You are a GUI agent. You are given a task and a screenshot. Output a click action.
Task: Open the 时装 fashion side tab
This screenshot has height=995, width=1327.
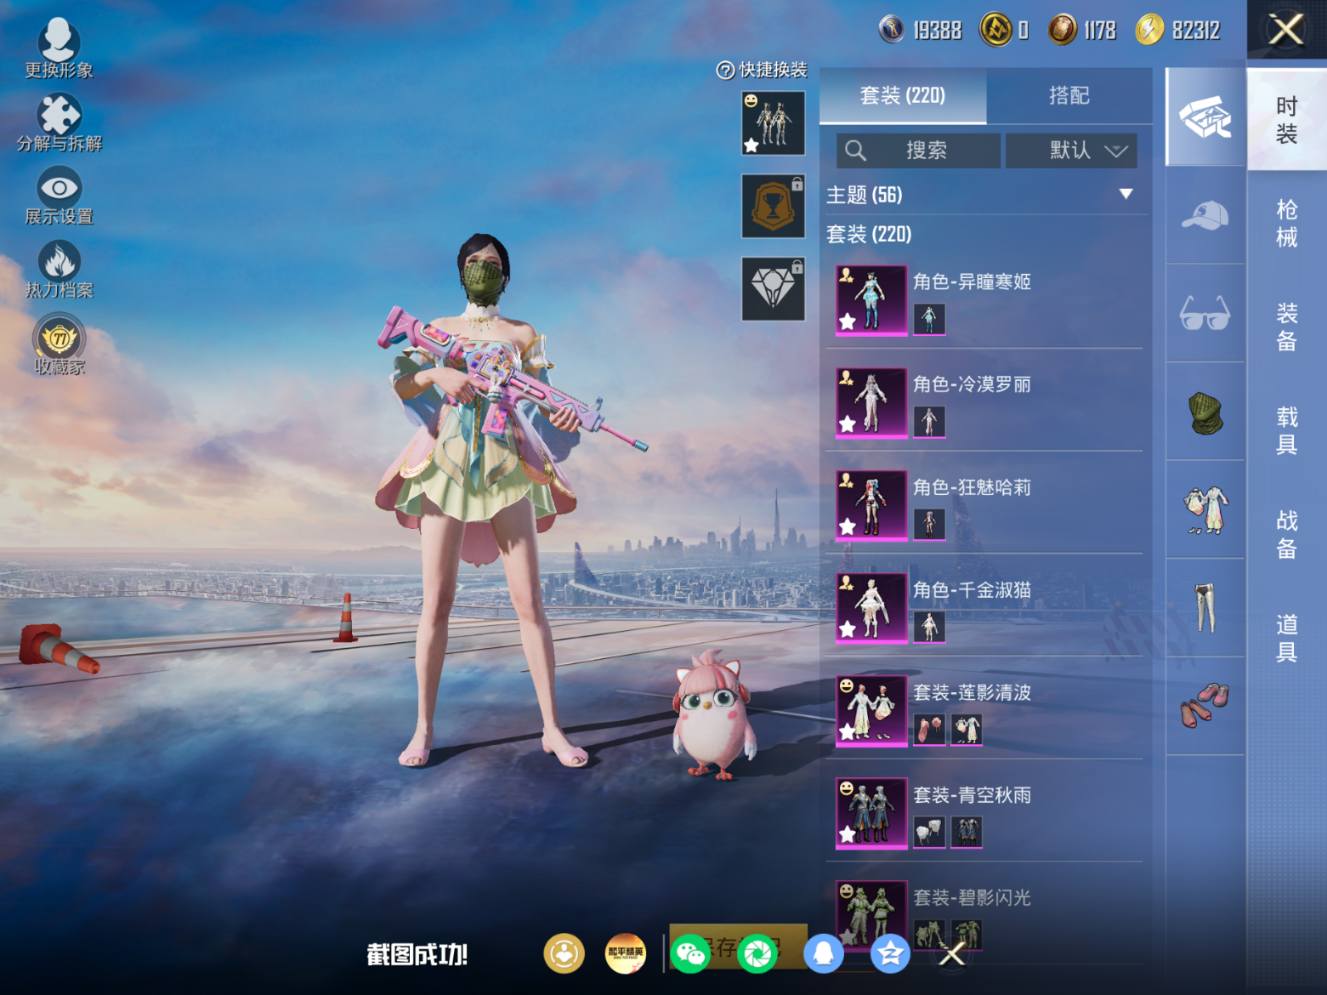1287,120
